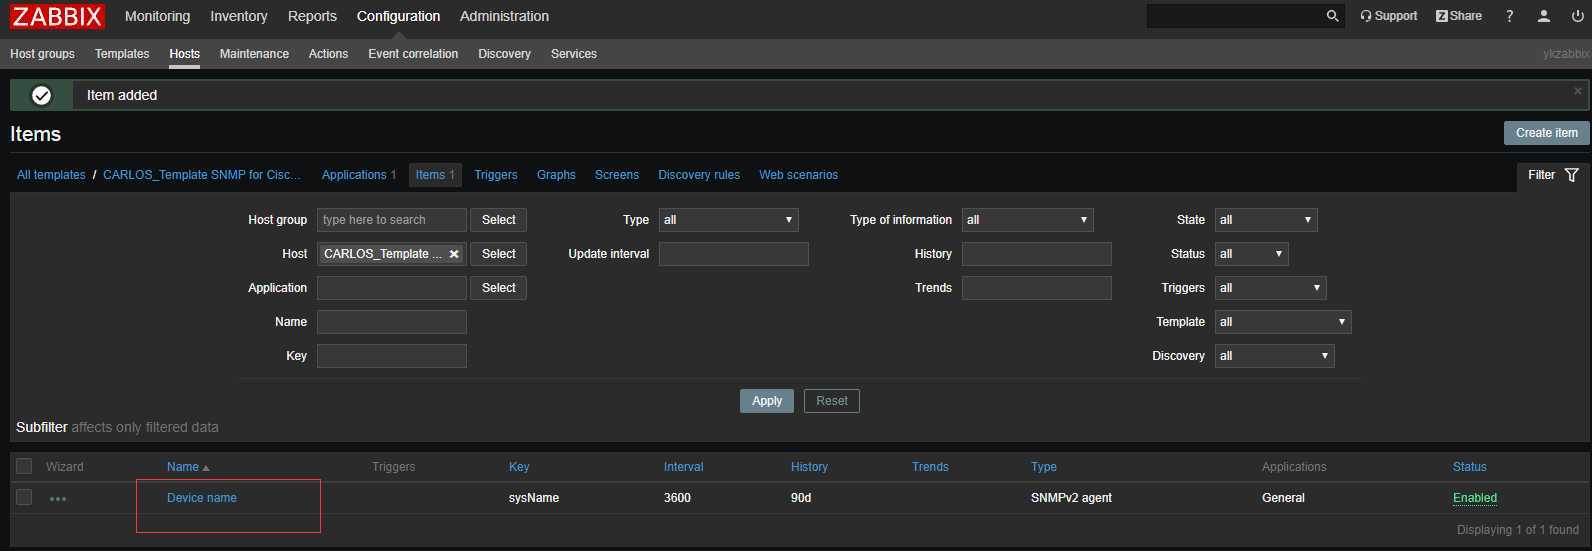Click the Reset filter button

[x=832, y=401]
